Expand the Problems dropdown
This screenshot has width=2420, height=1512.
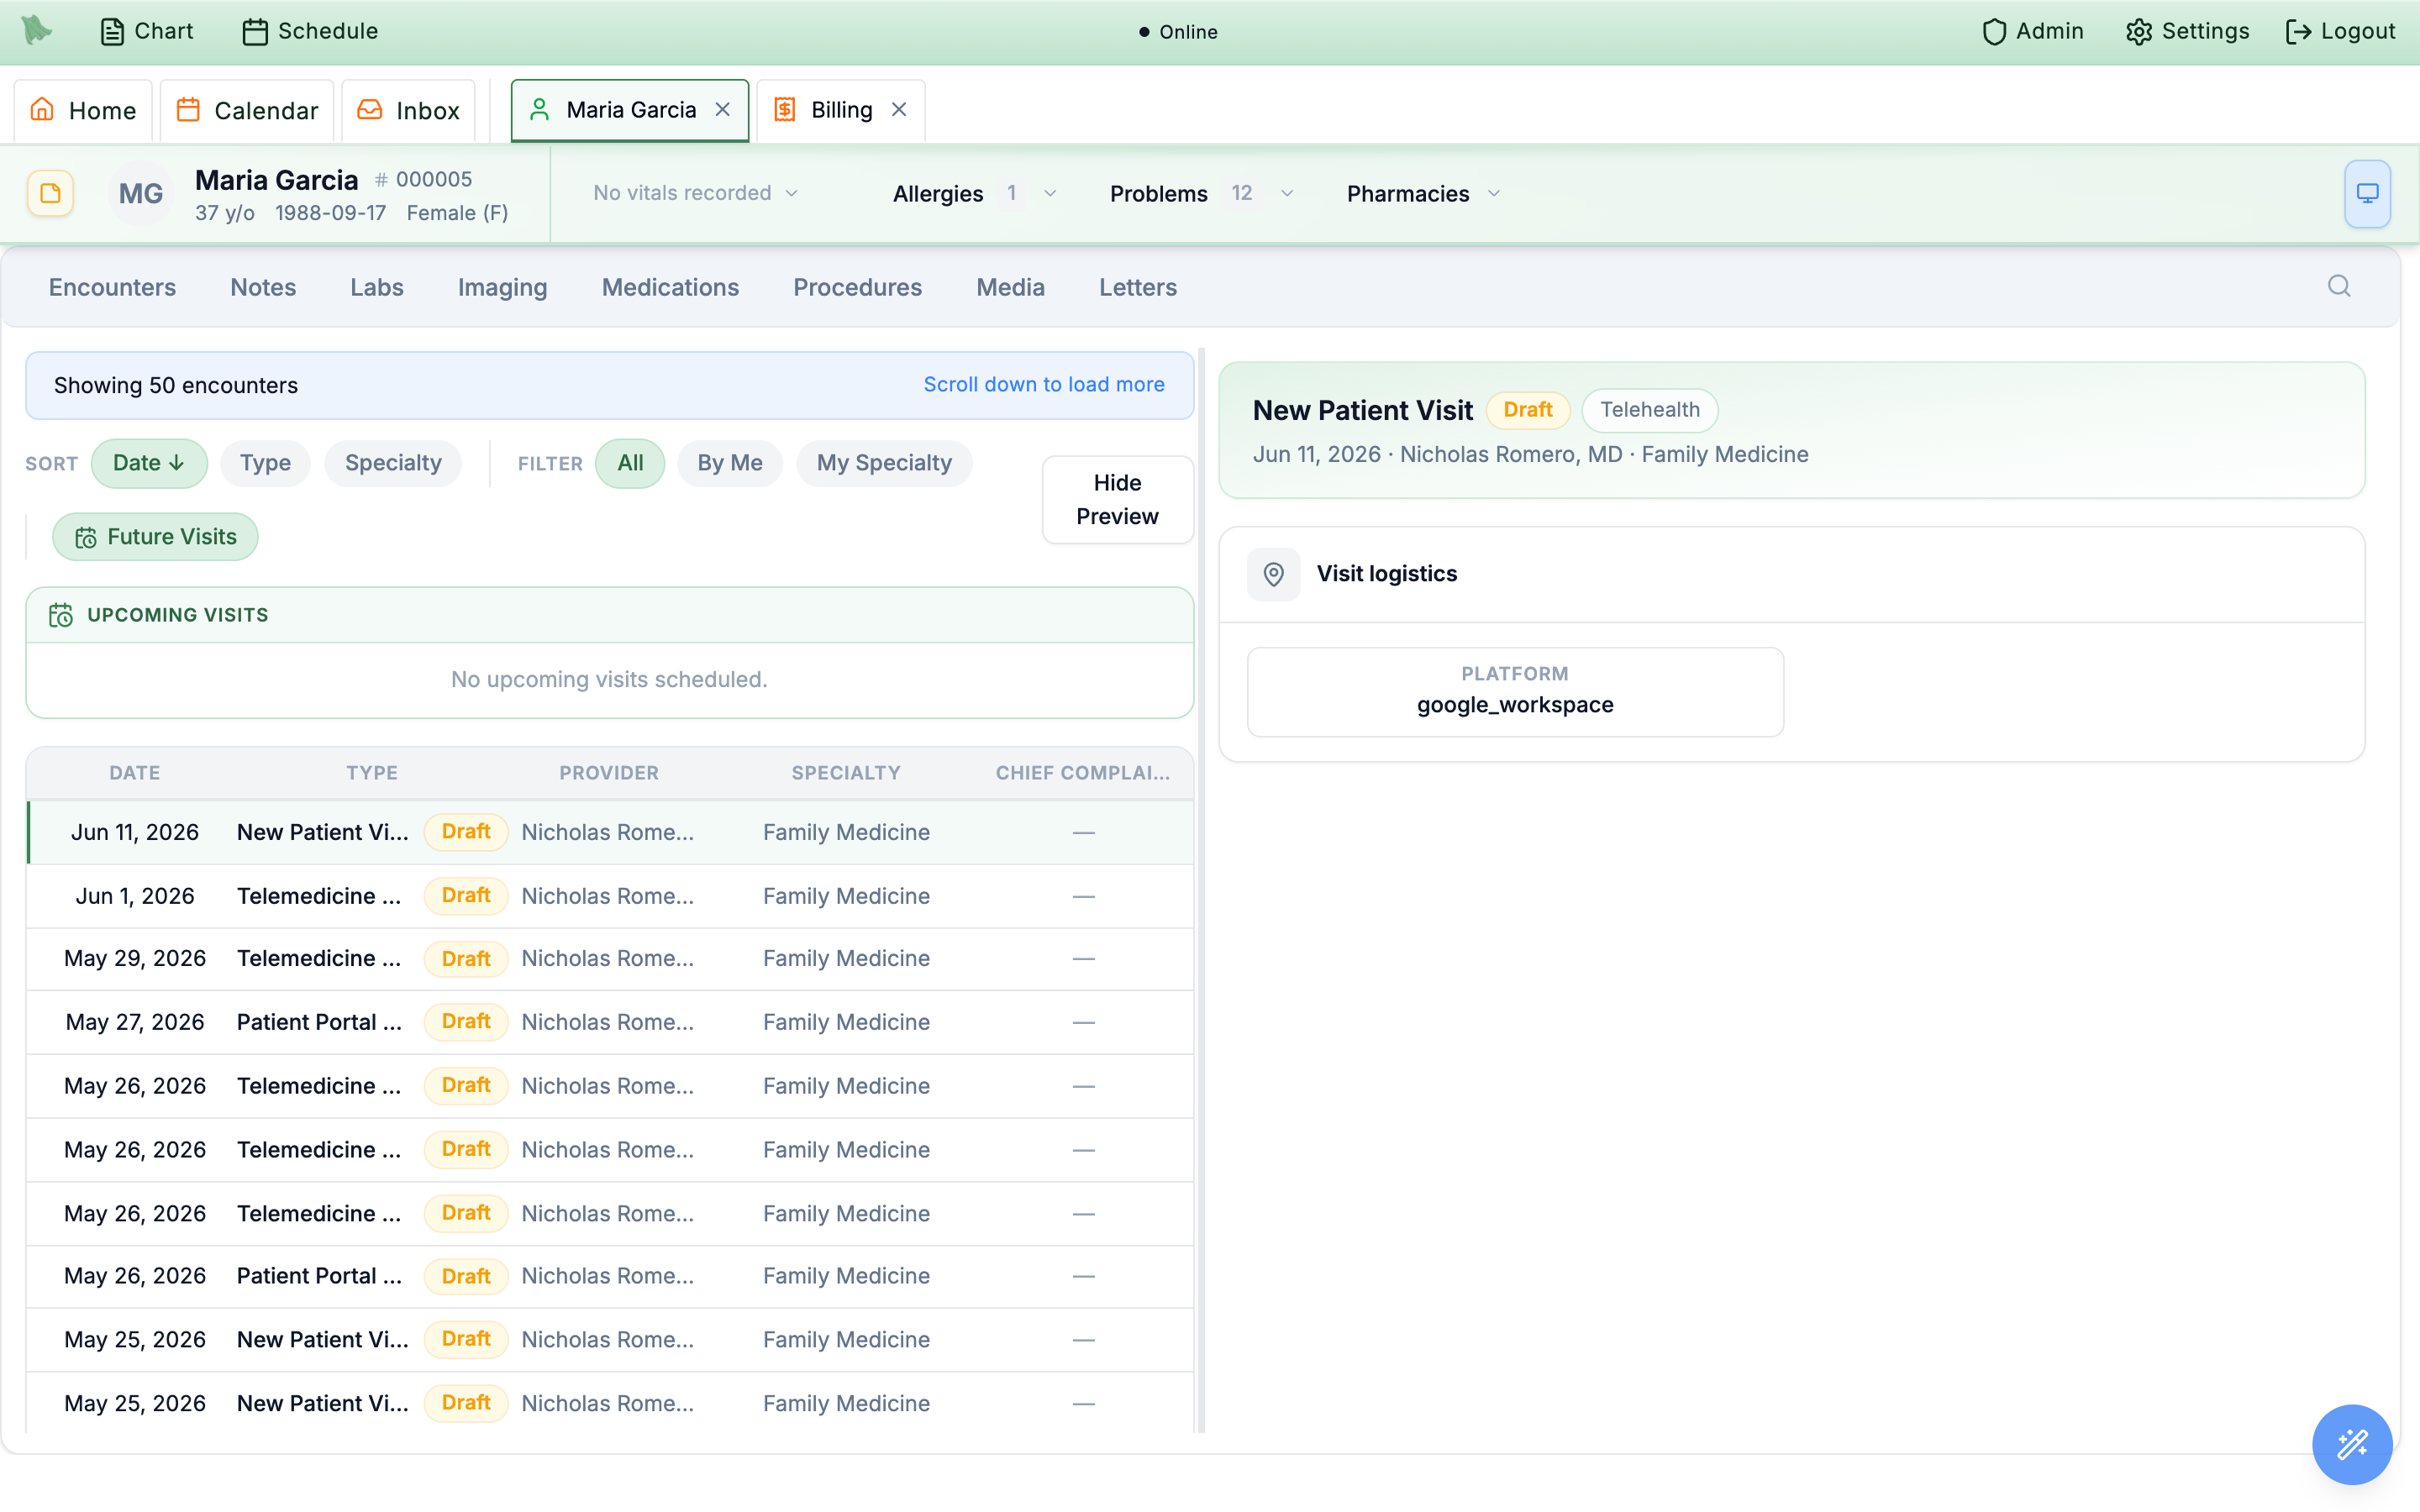(1202, 193)
